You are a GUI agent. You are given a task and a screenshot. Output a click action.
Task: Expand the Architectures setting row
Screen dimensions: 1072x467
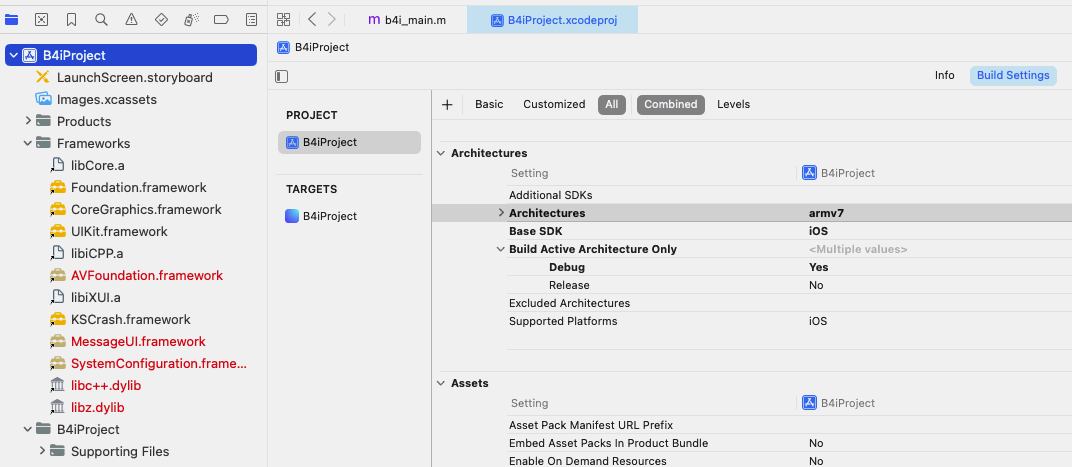pos(500,213)
